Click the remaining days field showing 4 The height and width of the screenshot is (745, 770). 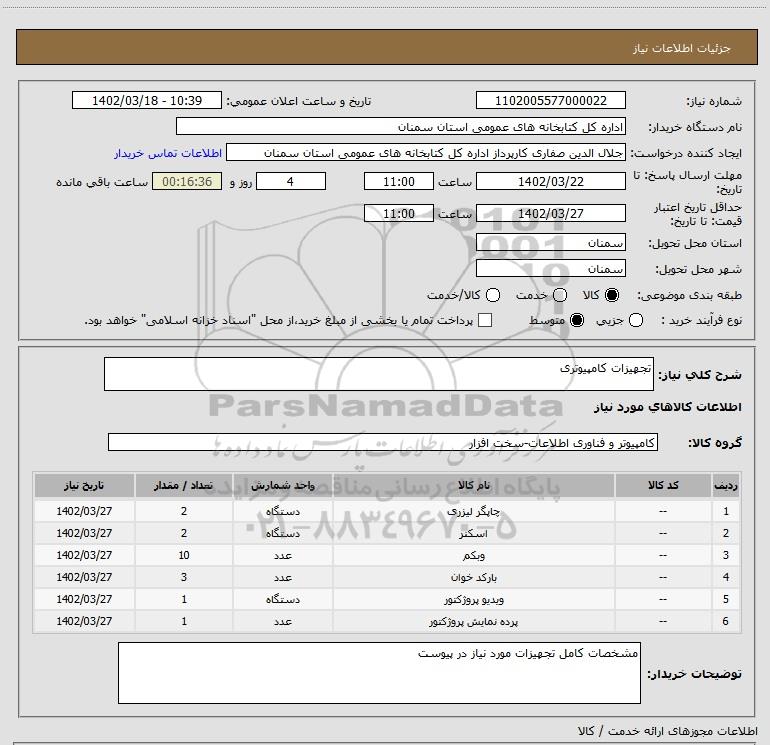pyautogui.click(x=291, y=181)
